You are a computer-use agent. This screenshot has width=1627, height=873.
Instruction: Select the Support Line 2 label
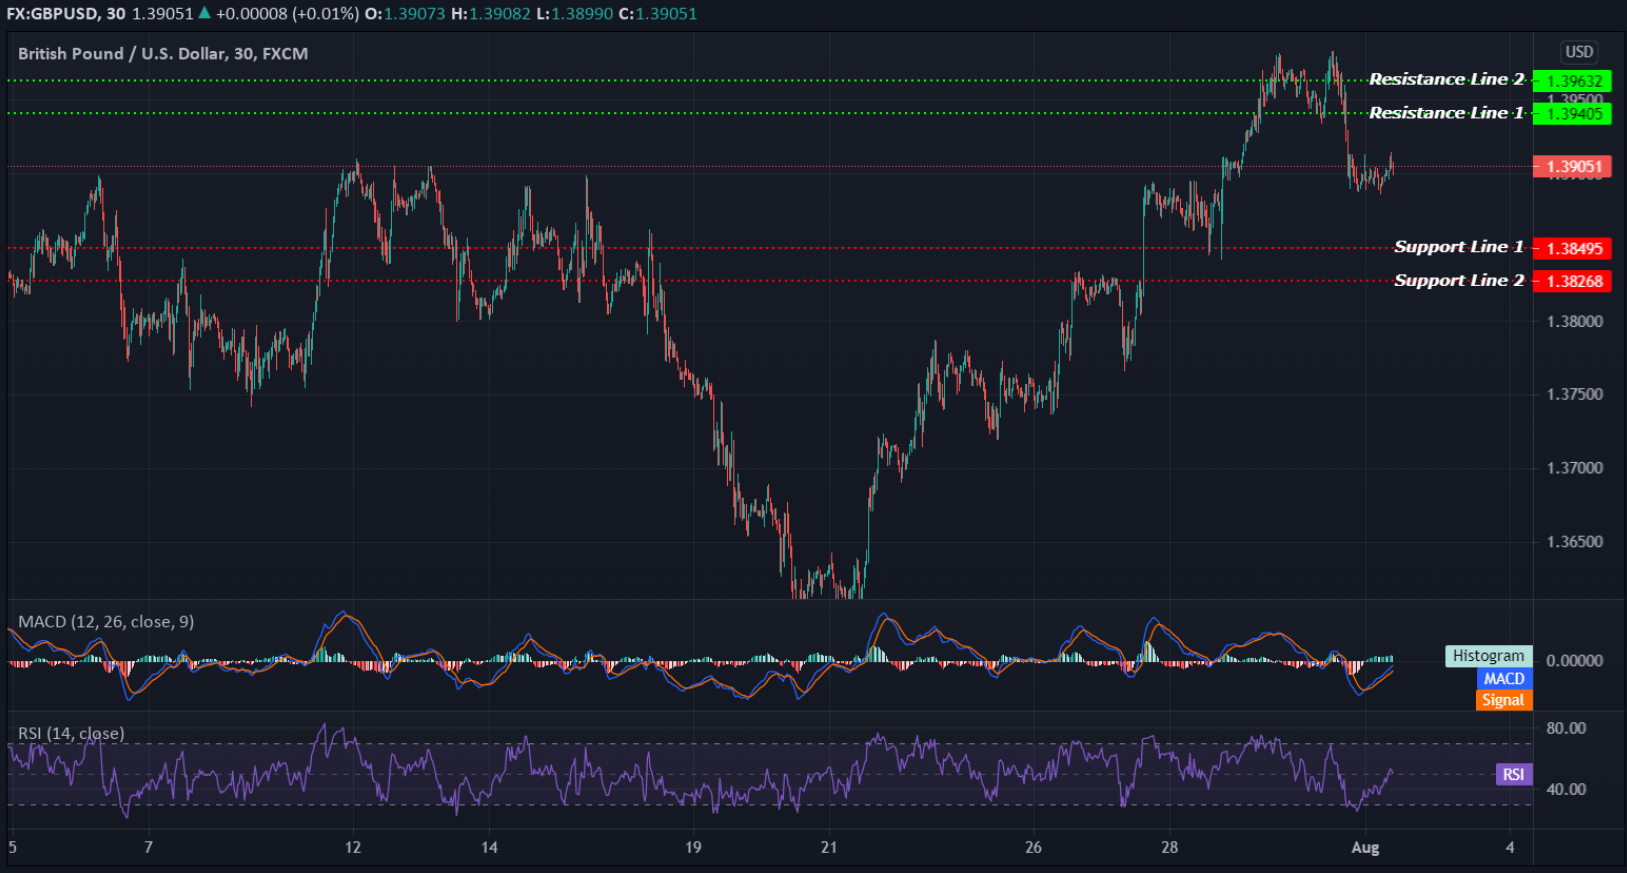1459,280
